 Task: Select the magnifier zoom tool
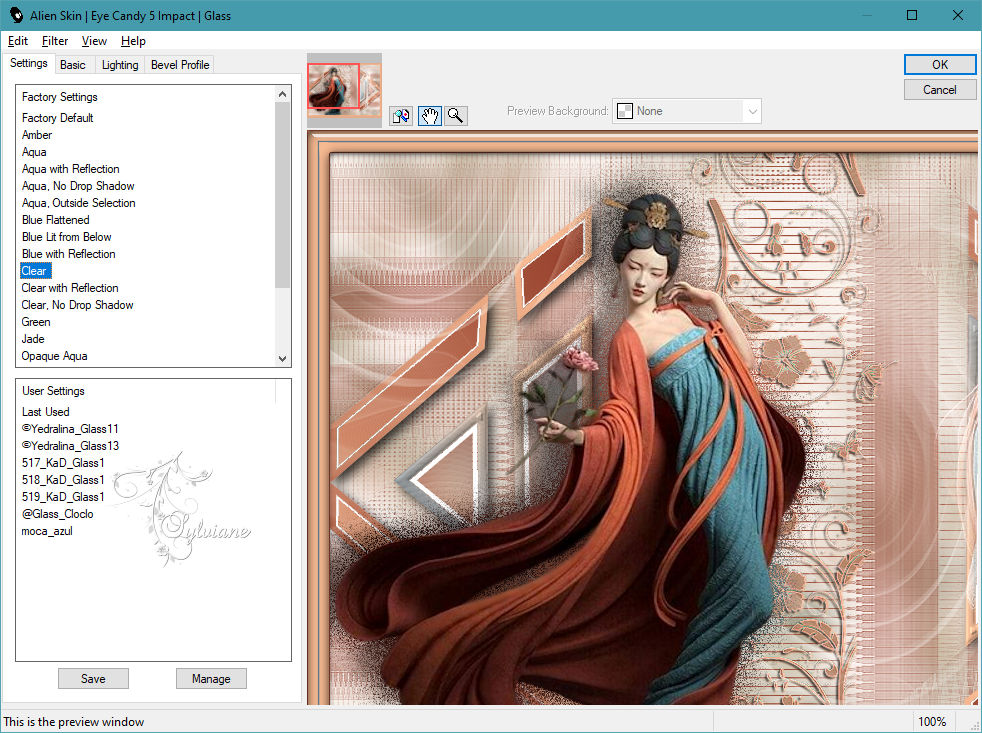(456, 115)
